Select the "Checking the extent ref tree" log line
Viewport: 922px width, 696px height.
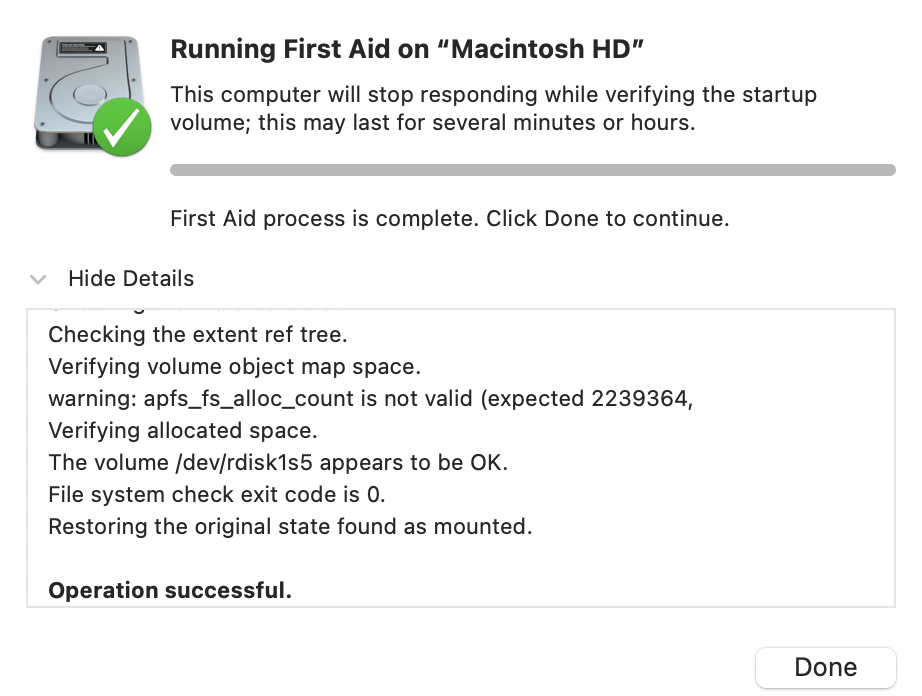pos(198,334)
